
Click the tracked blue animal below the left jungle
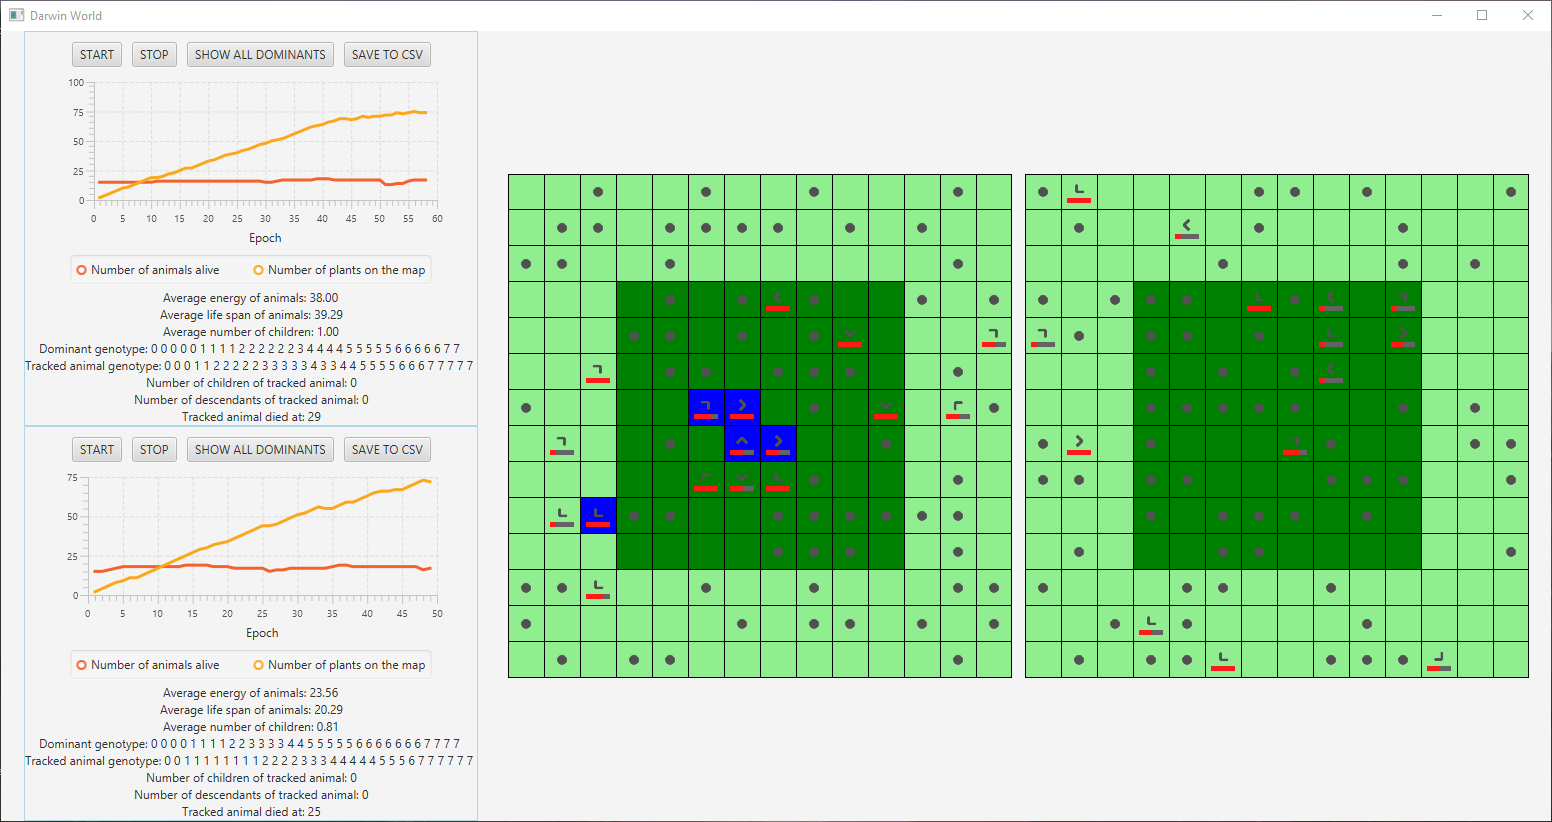pyautogui.click(x=598, y=515)
